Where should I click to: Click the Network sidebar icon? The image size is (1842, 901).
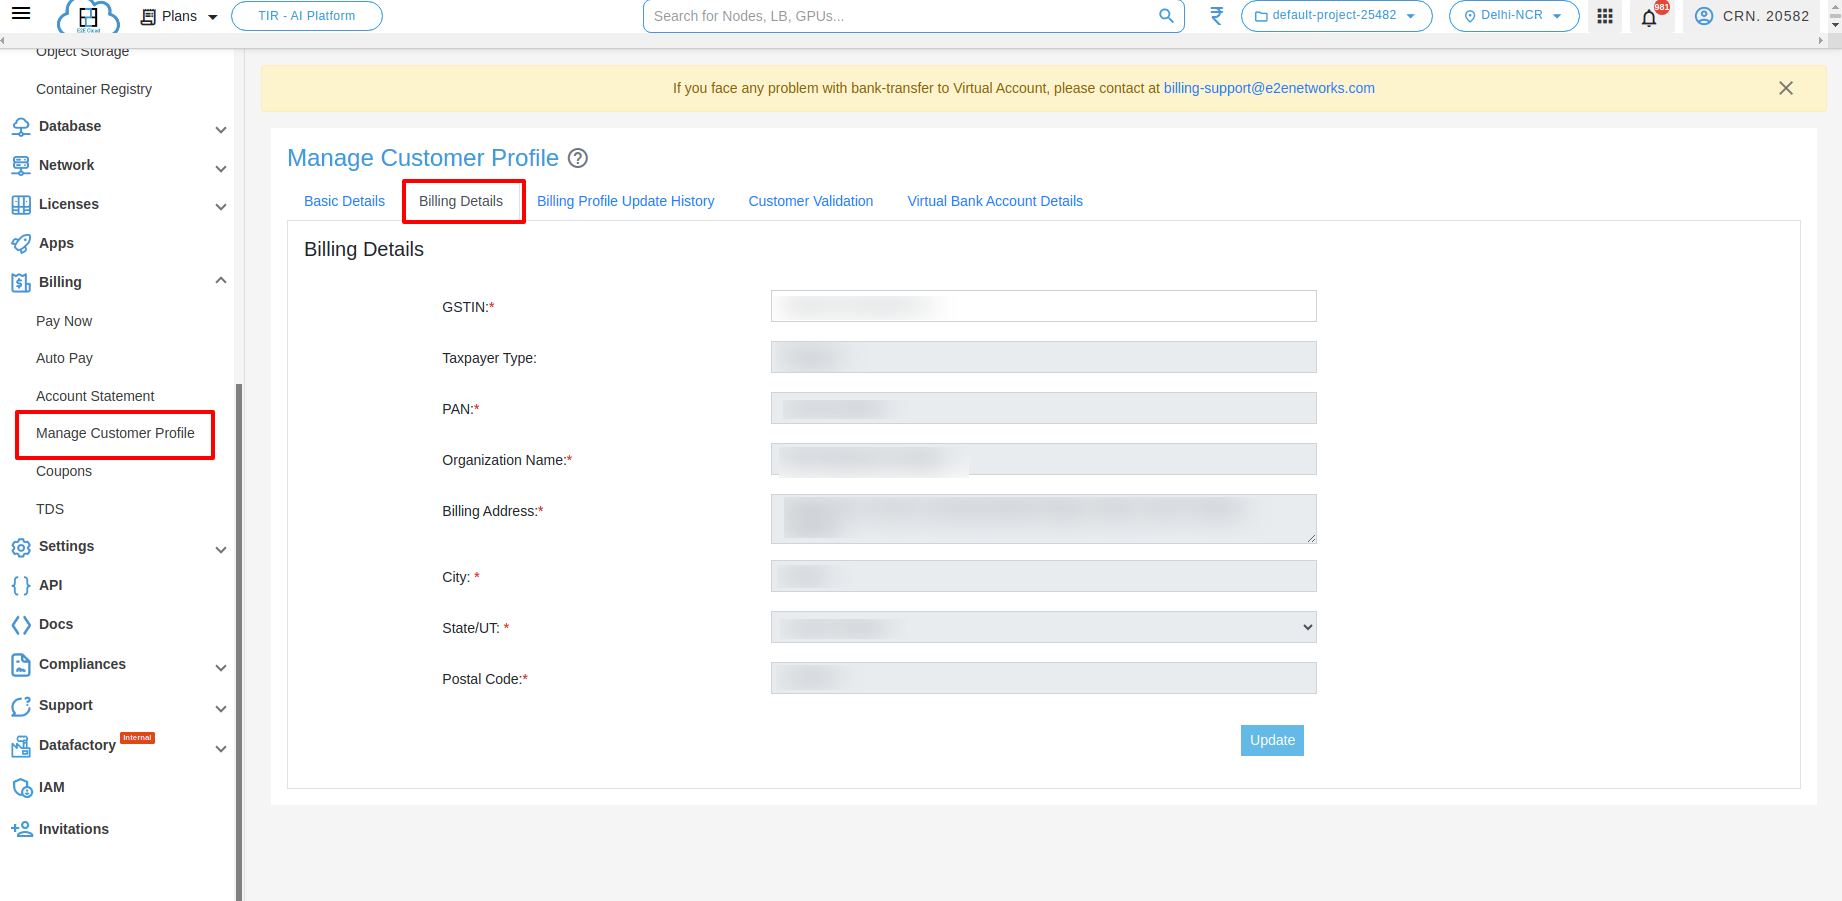coord(21,166)
